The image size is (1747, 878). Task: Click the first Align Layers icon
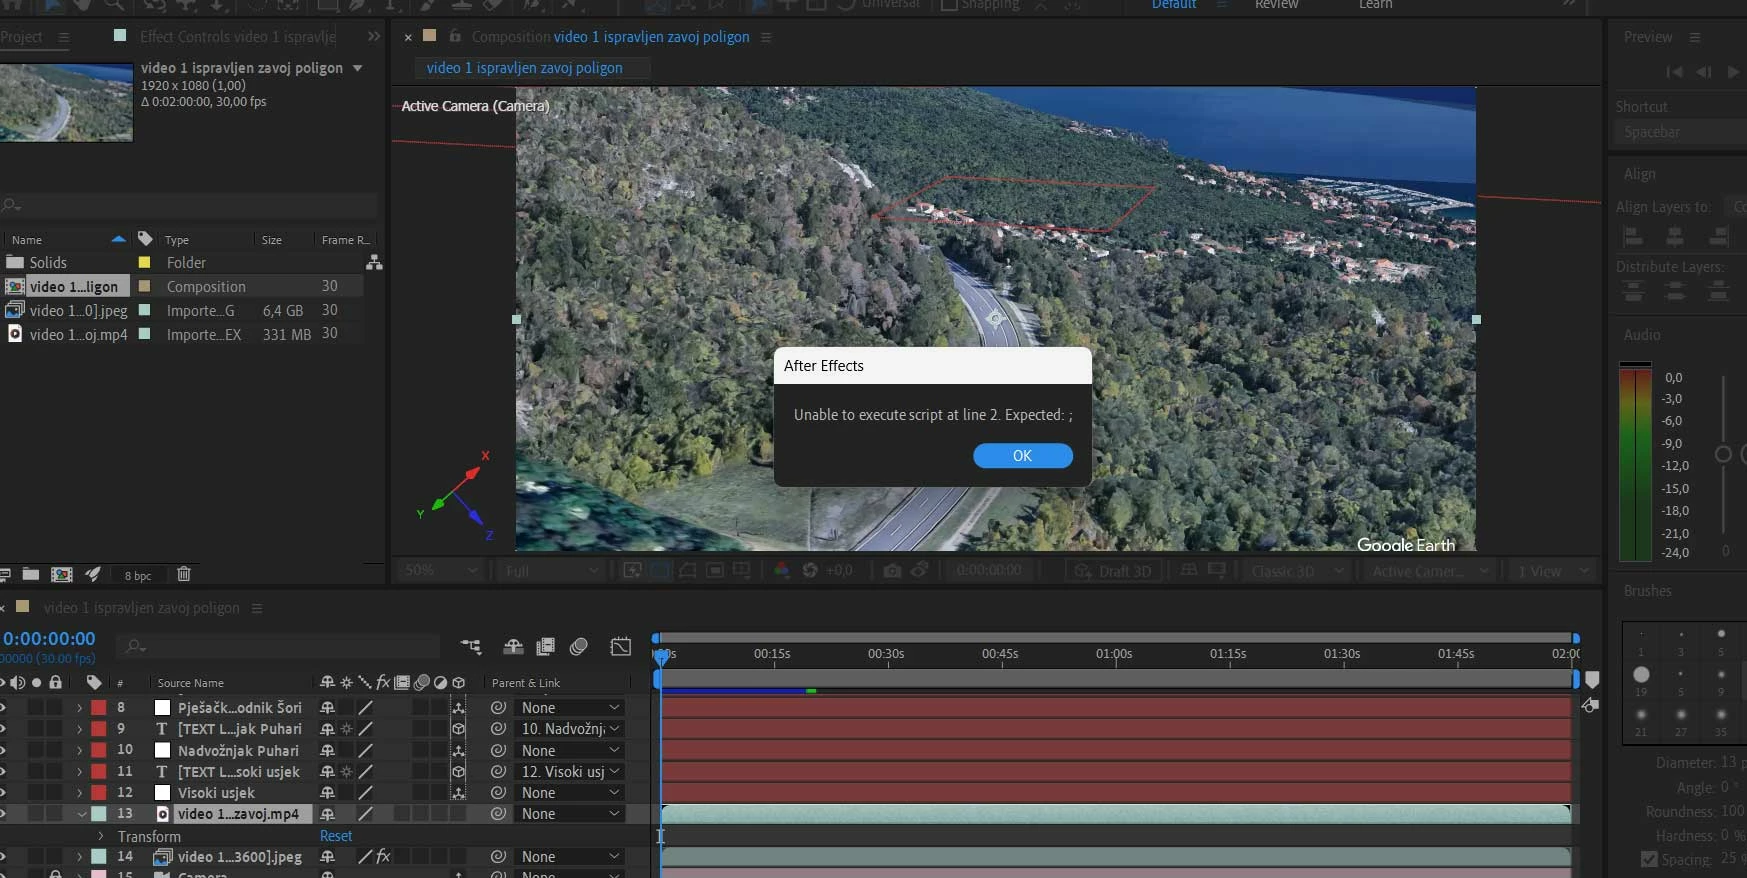coord(1633,236)
